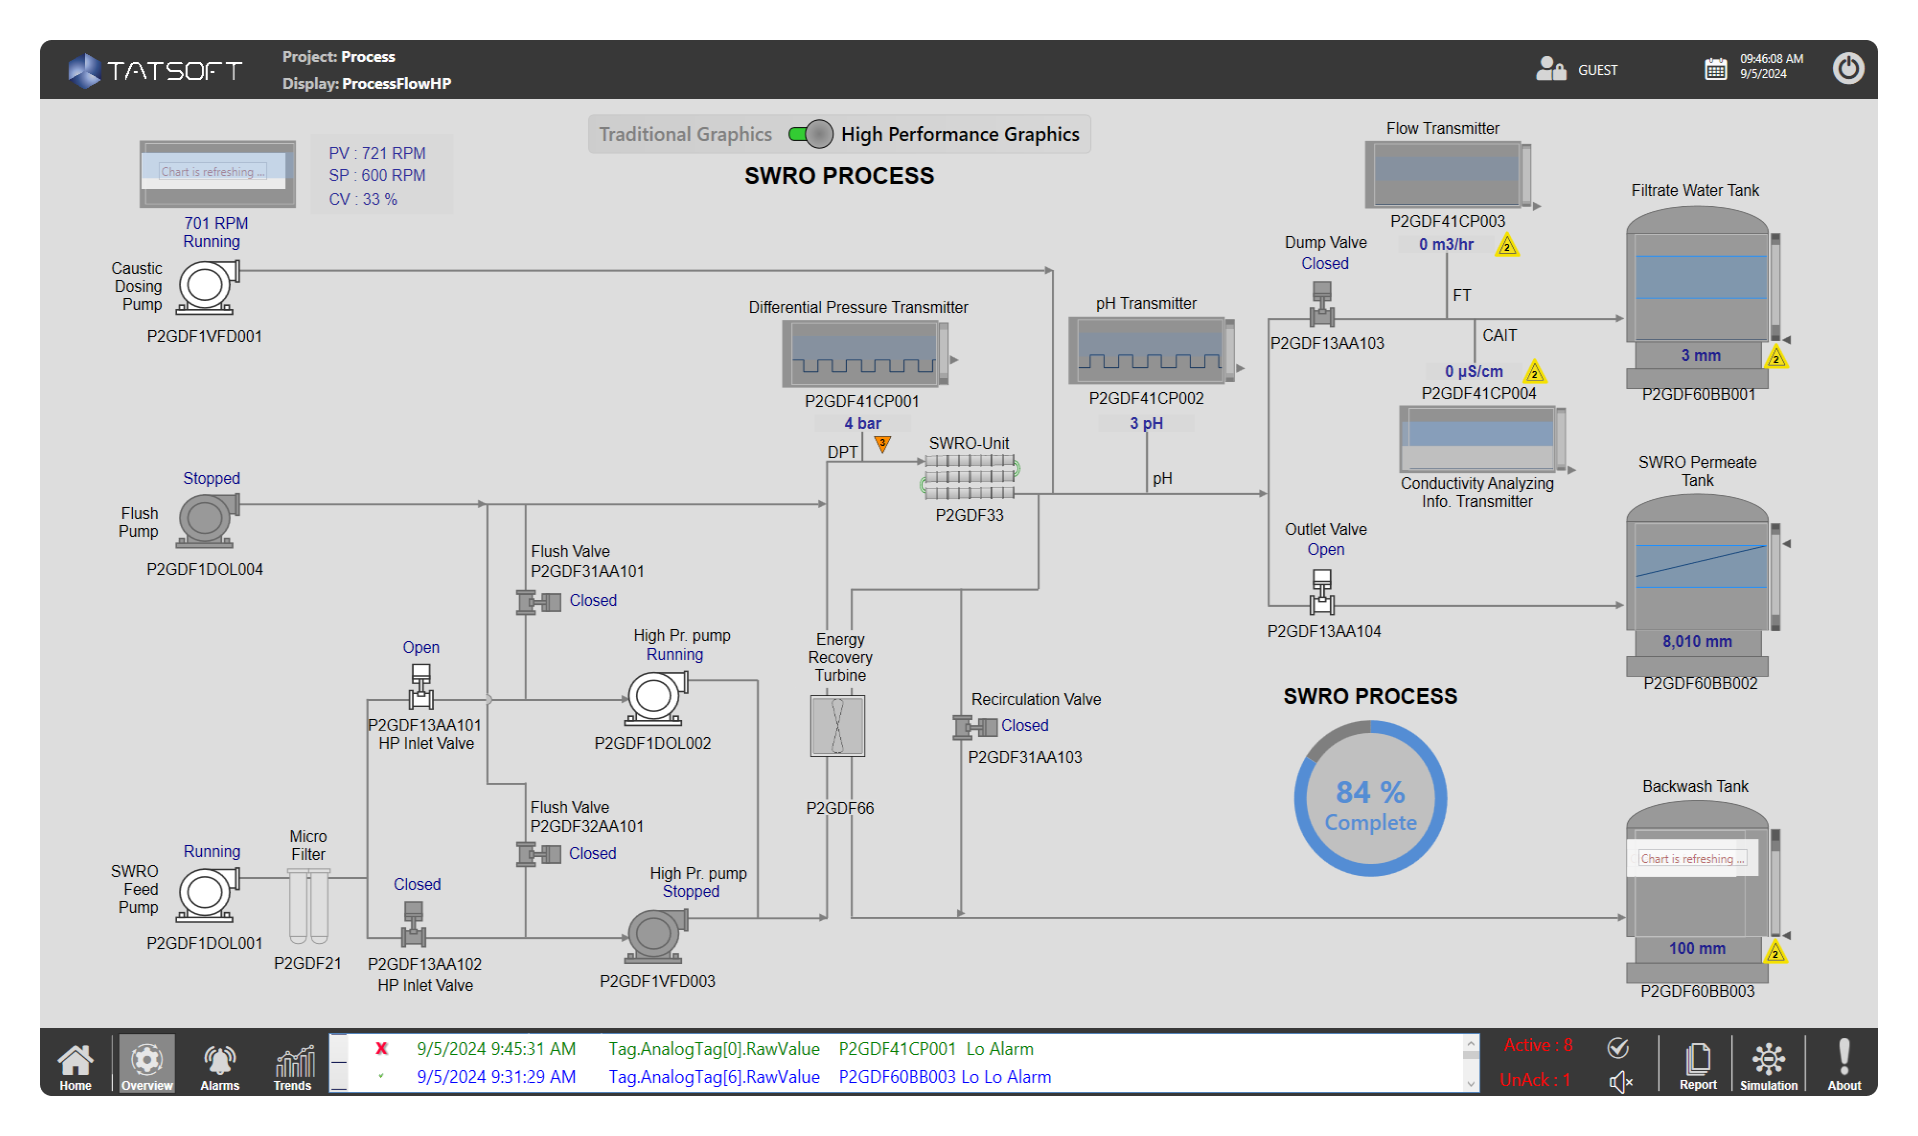The height and width of the screenshot is (1136, 1918).
Task: Click the 84% Complete progress ring
Action: (1370, 799)
